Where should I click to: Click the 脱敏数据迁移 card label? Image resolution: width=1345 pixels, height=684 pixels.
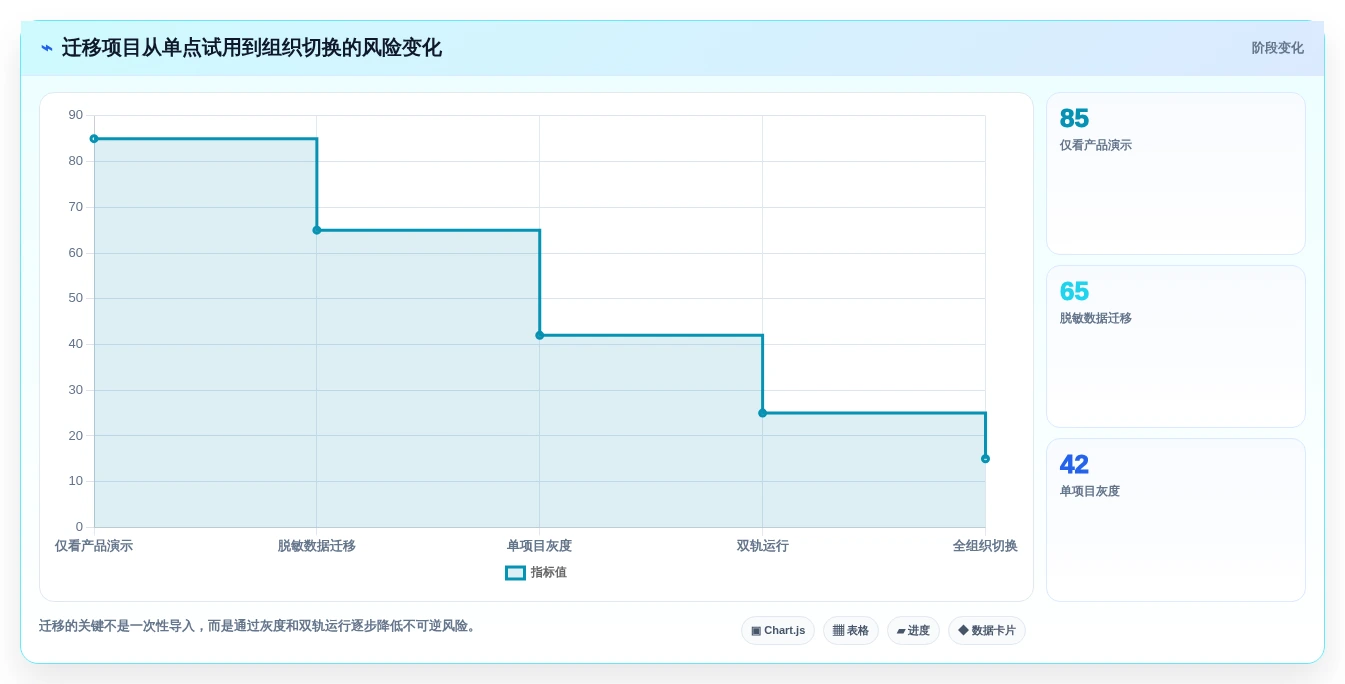[x=1096, y=318]
